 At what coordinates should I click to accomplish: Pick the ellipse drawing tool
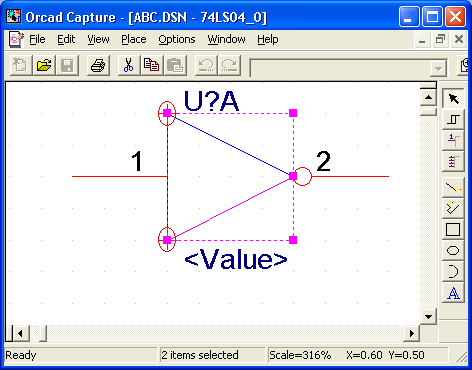click(453, 251)
